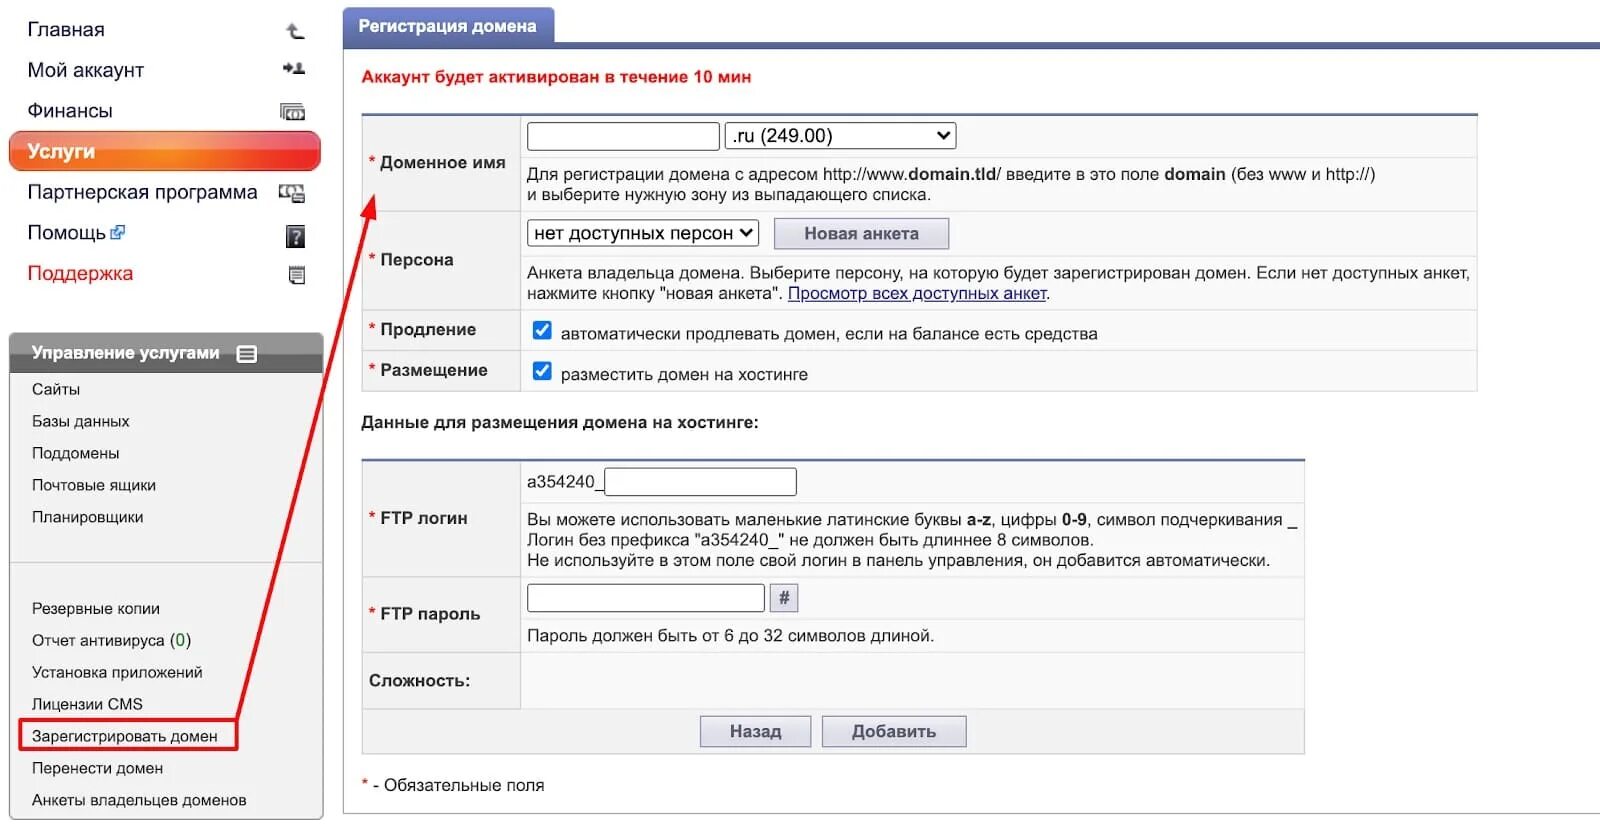
Task: Click the Управление услугами panel header
Action: click(x=166, y=353)
